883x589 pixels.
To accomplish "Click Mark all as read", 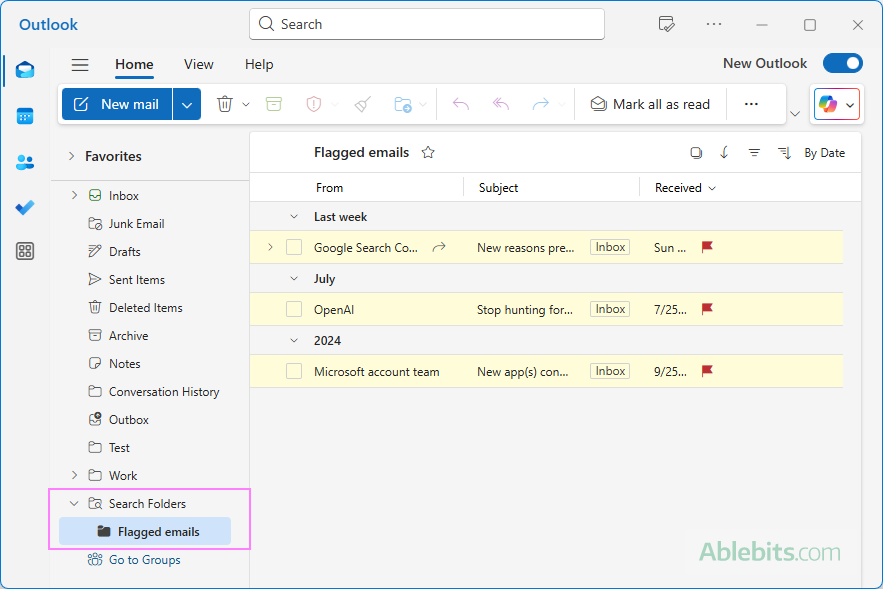I will coord(650,104).
